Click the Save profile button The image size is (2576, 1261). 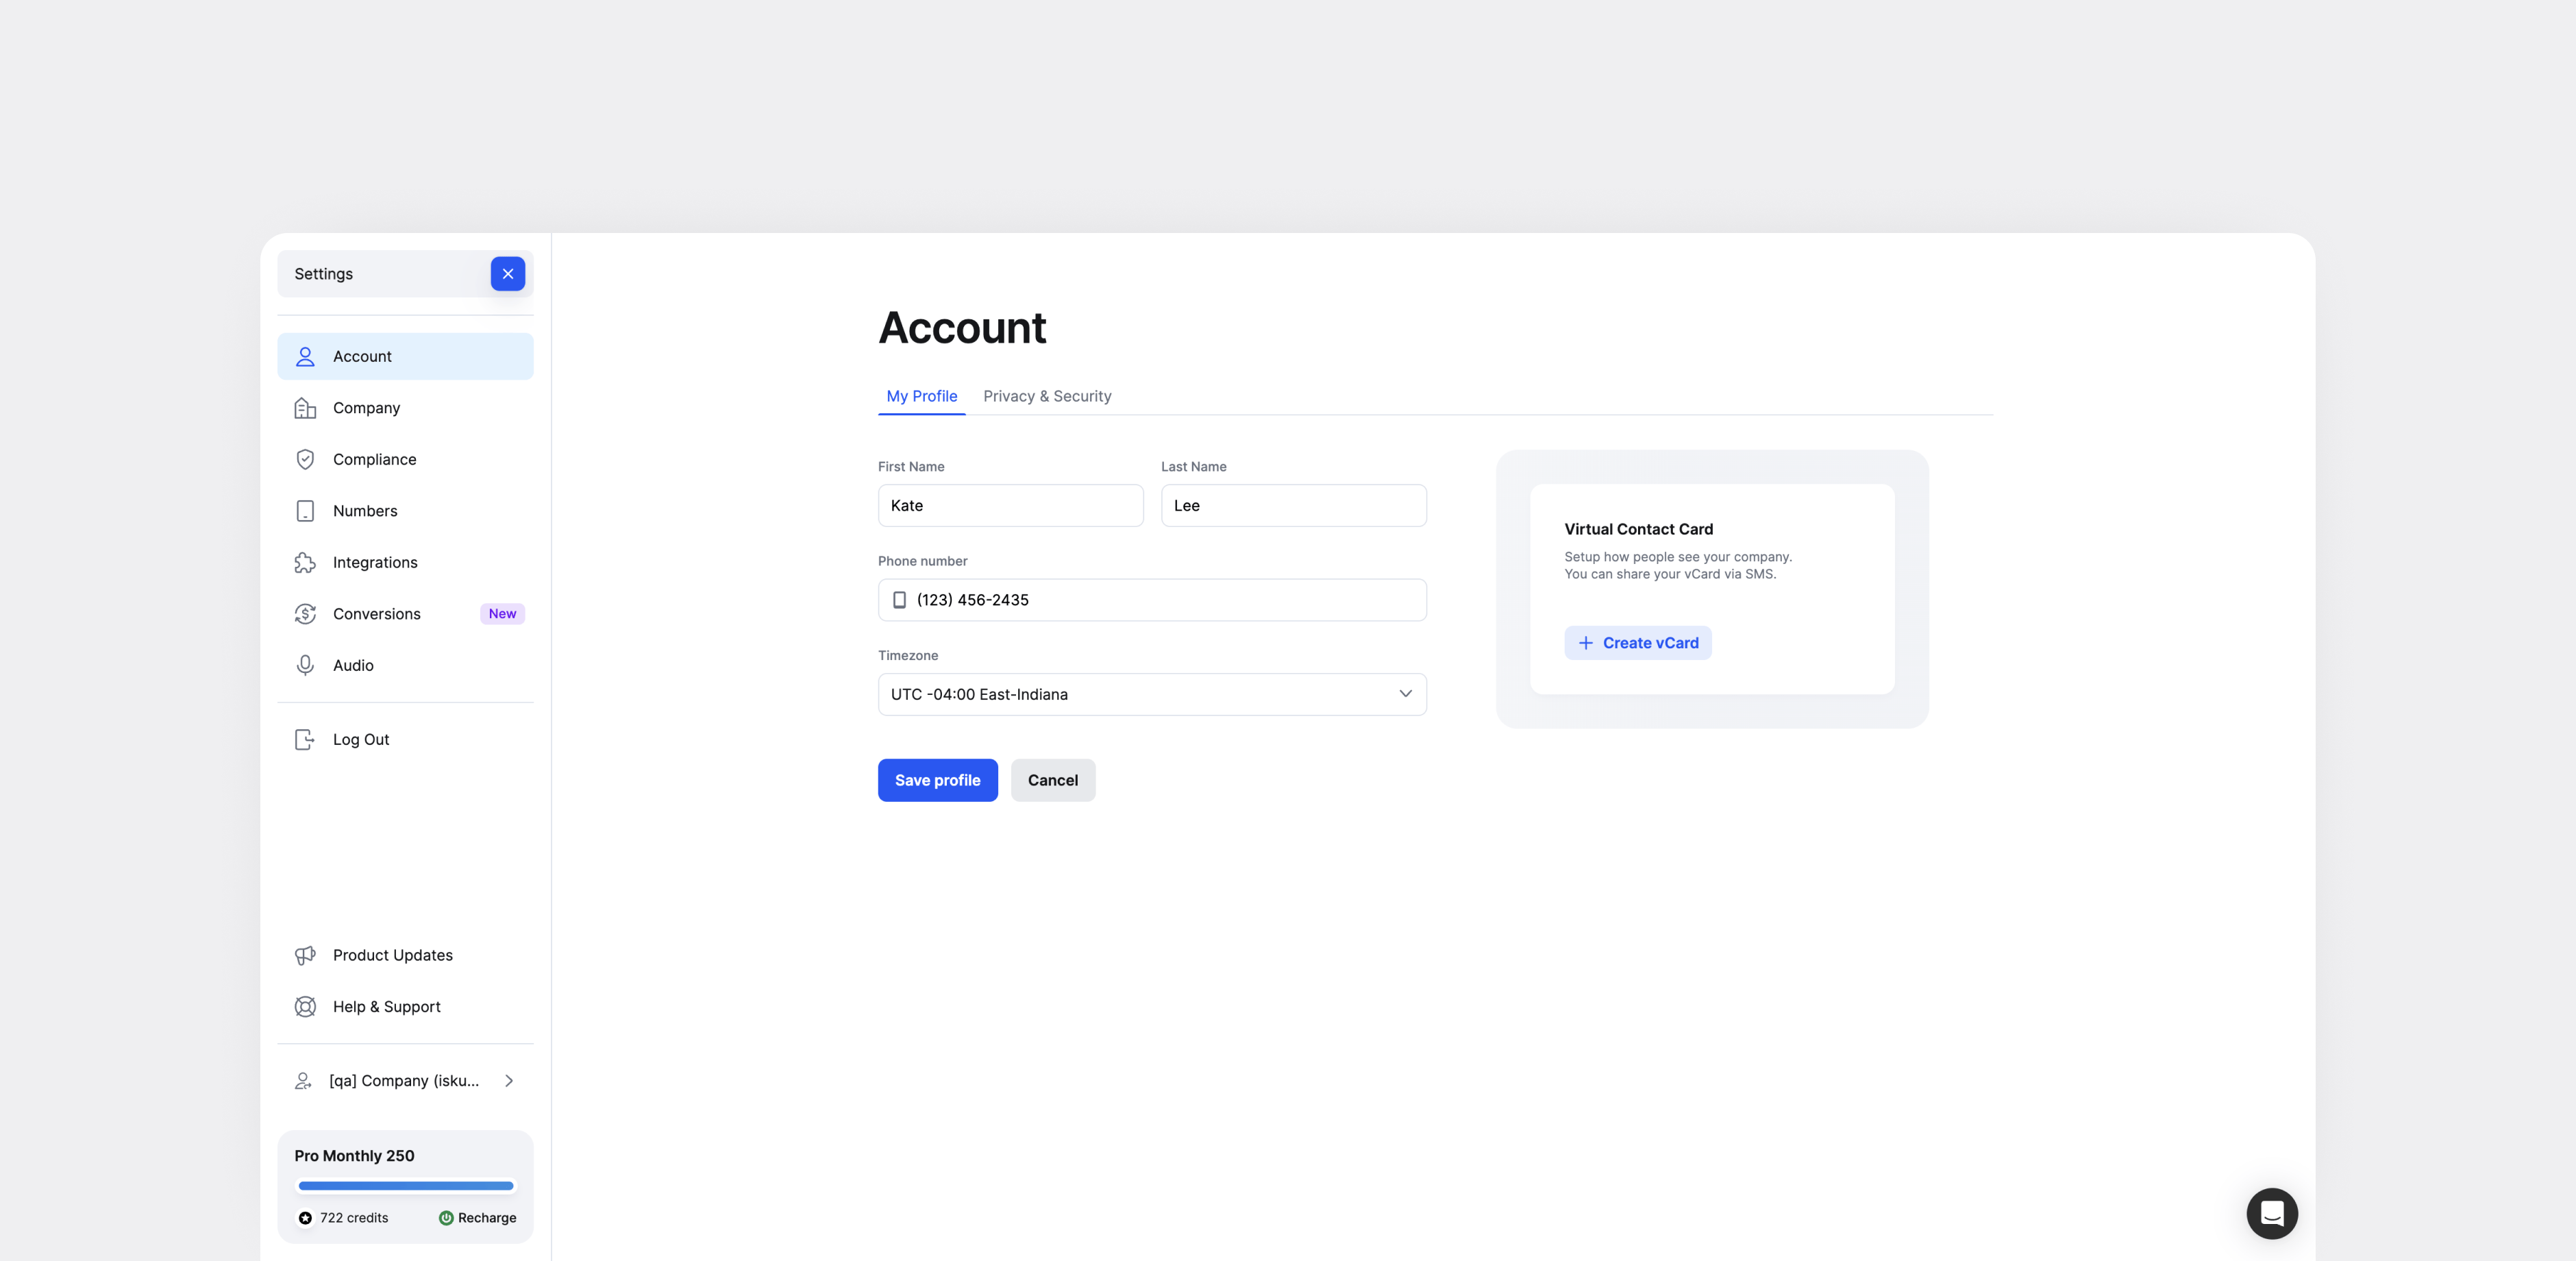(x=937, y=780)
